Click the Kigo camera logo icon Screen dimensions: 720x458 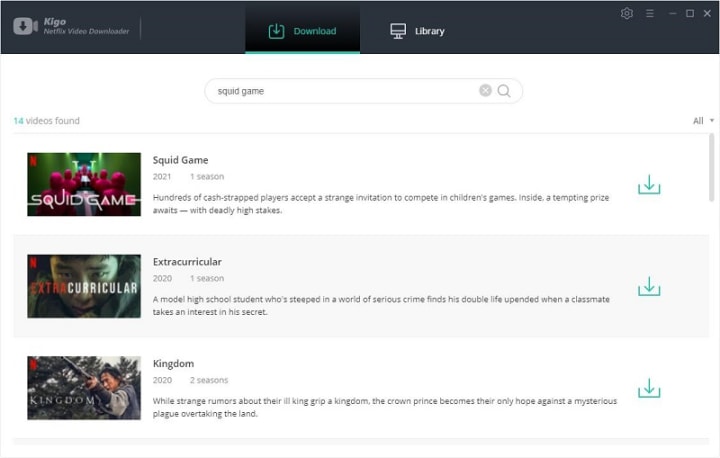click(x=25, y=26)
